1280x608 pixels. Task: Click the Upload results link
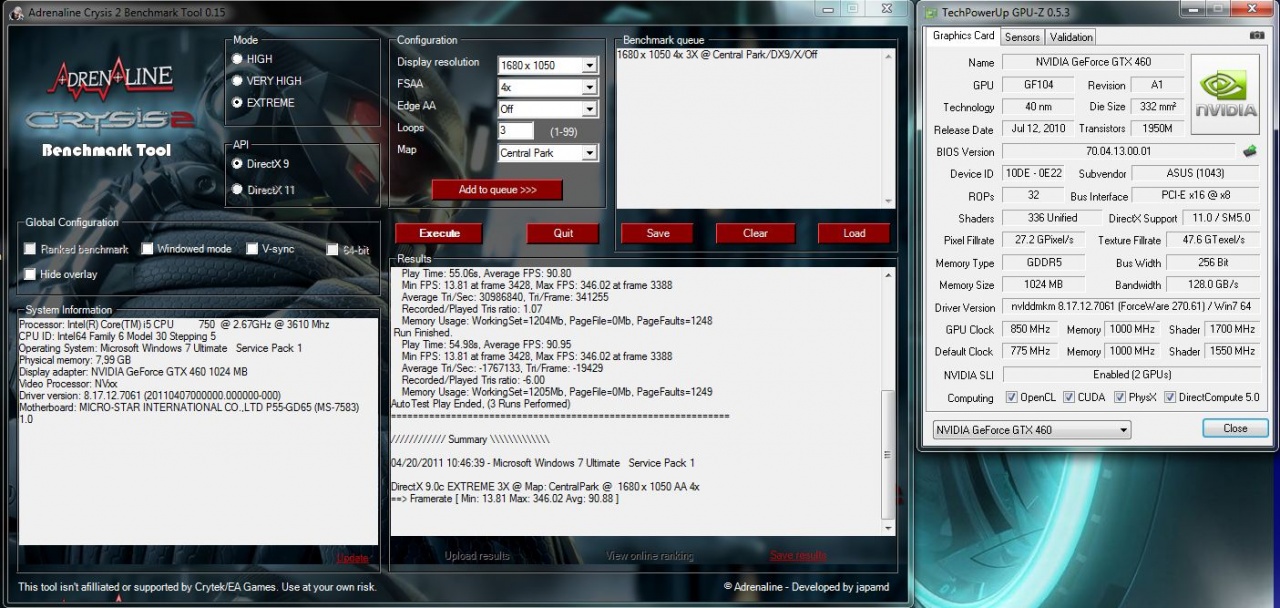477,556
